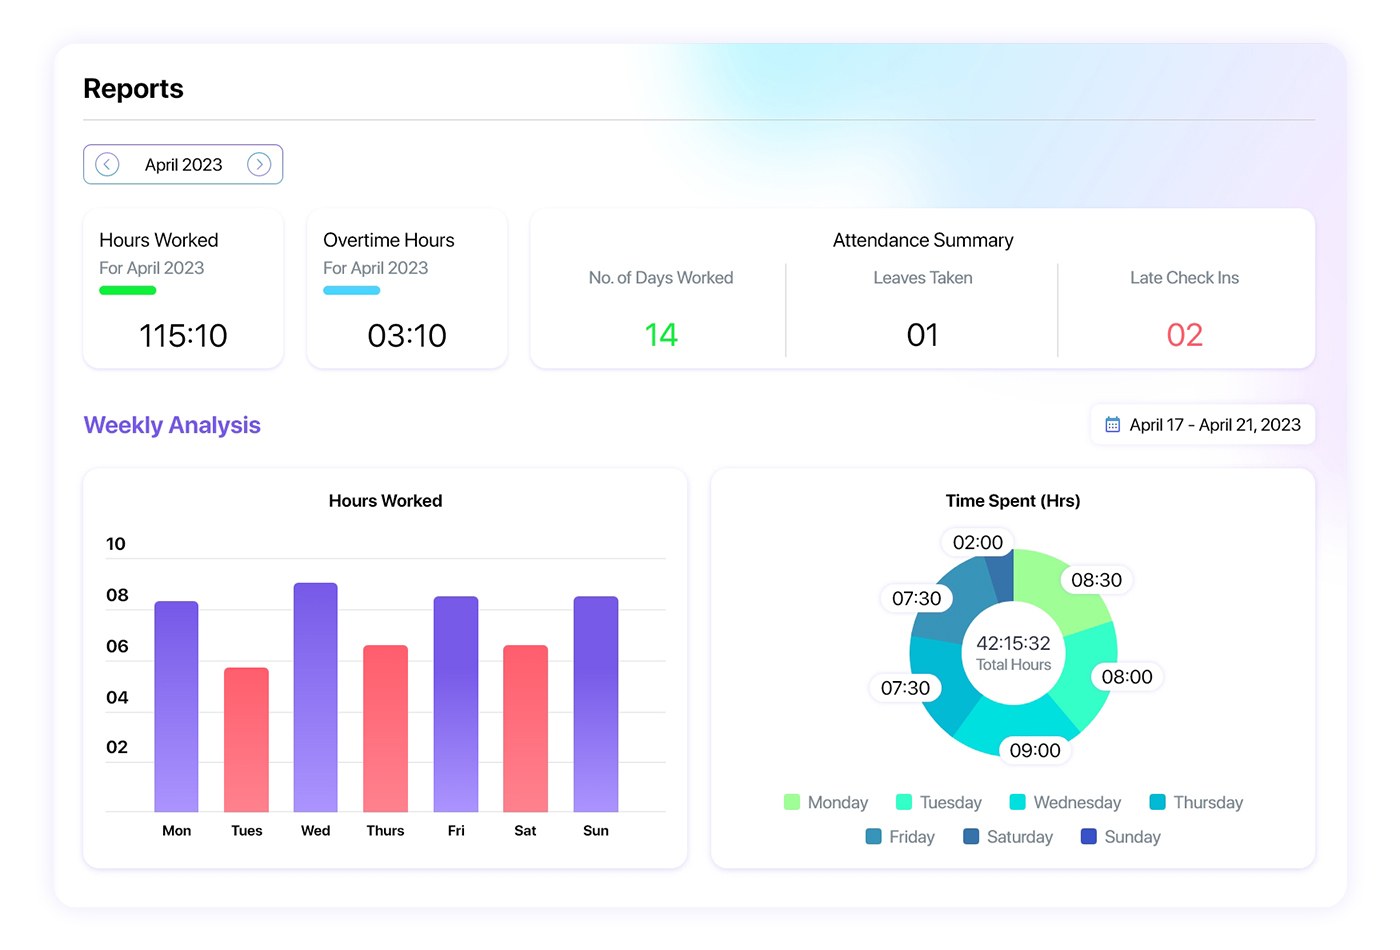This screenshot has height=950, width=1400.
Task: Click the green Hours Worked progress bar
Action: click(128, 290)
